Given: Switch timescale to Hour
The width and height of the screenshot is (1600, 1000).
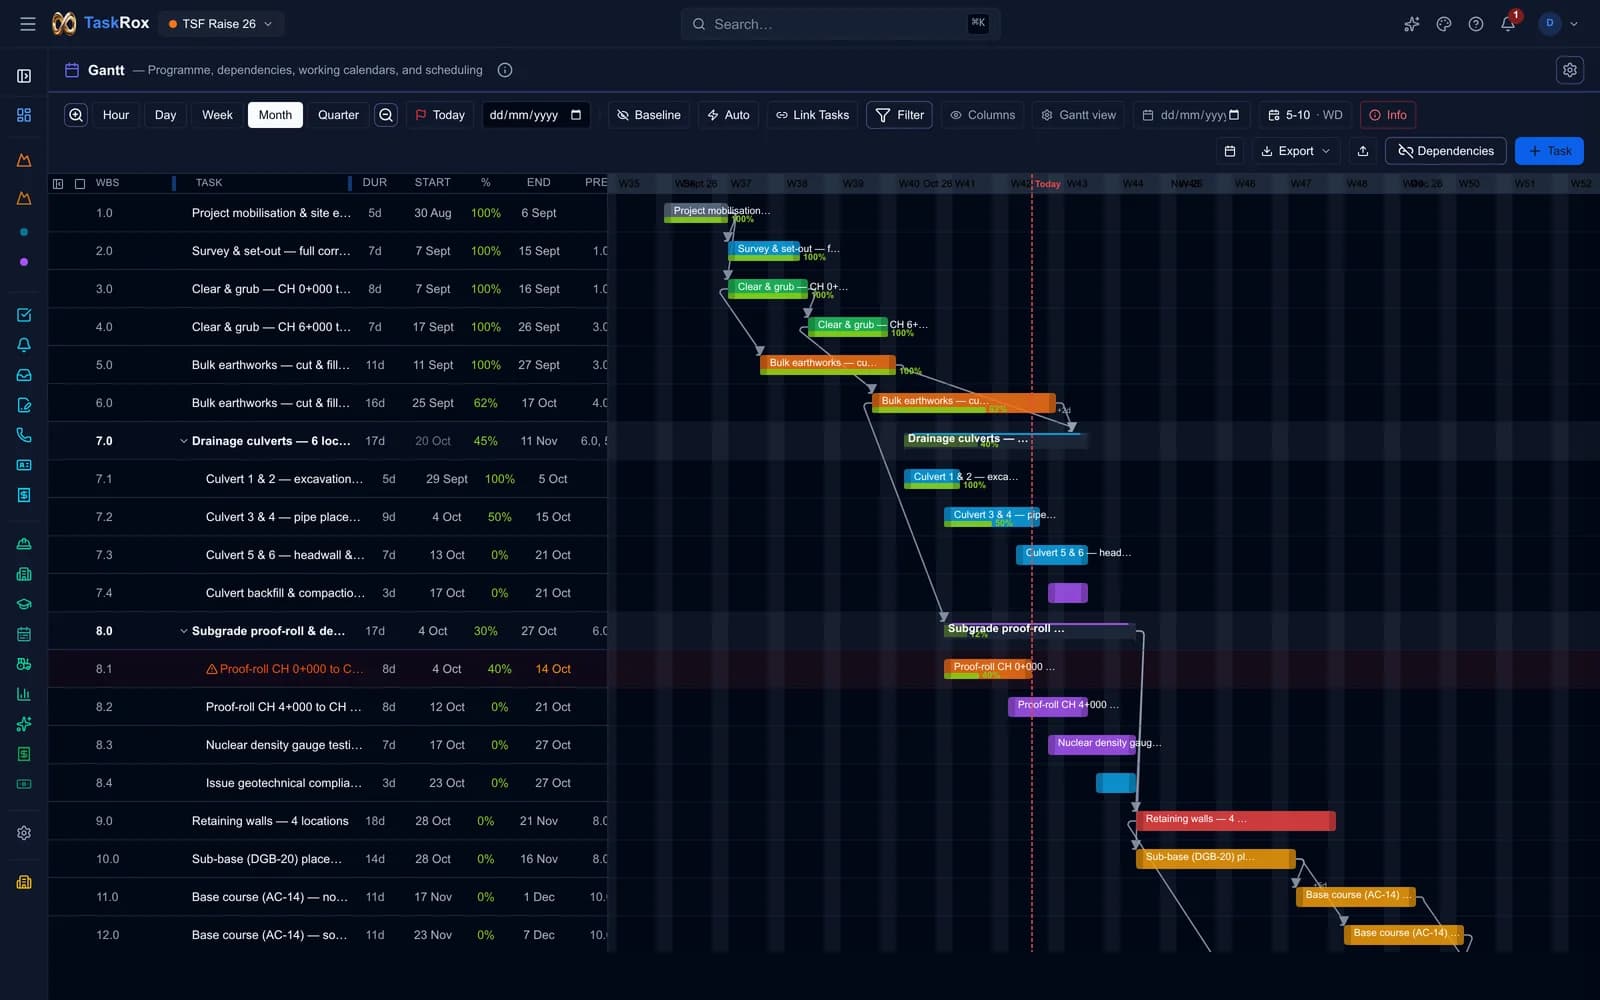Looking at the screenshot, I should (116, 115).
